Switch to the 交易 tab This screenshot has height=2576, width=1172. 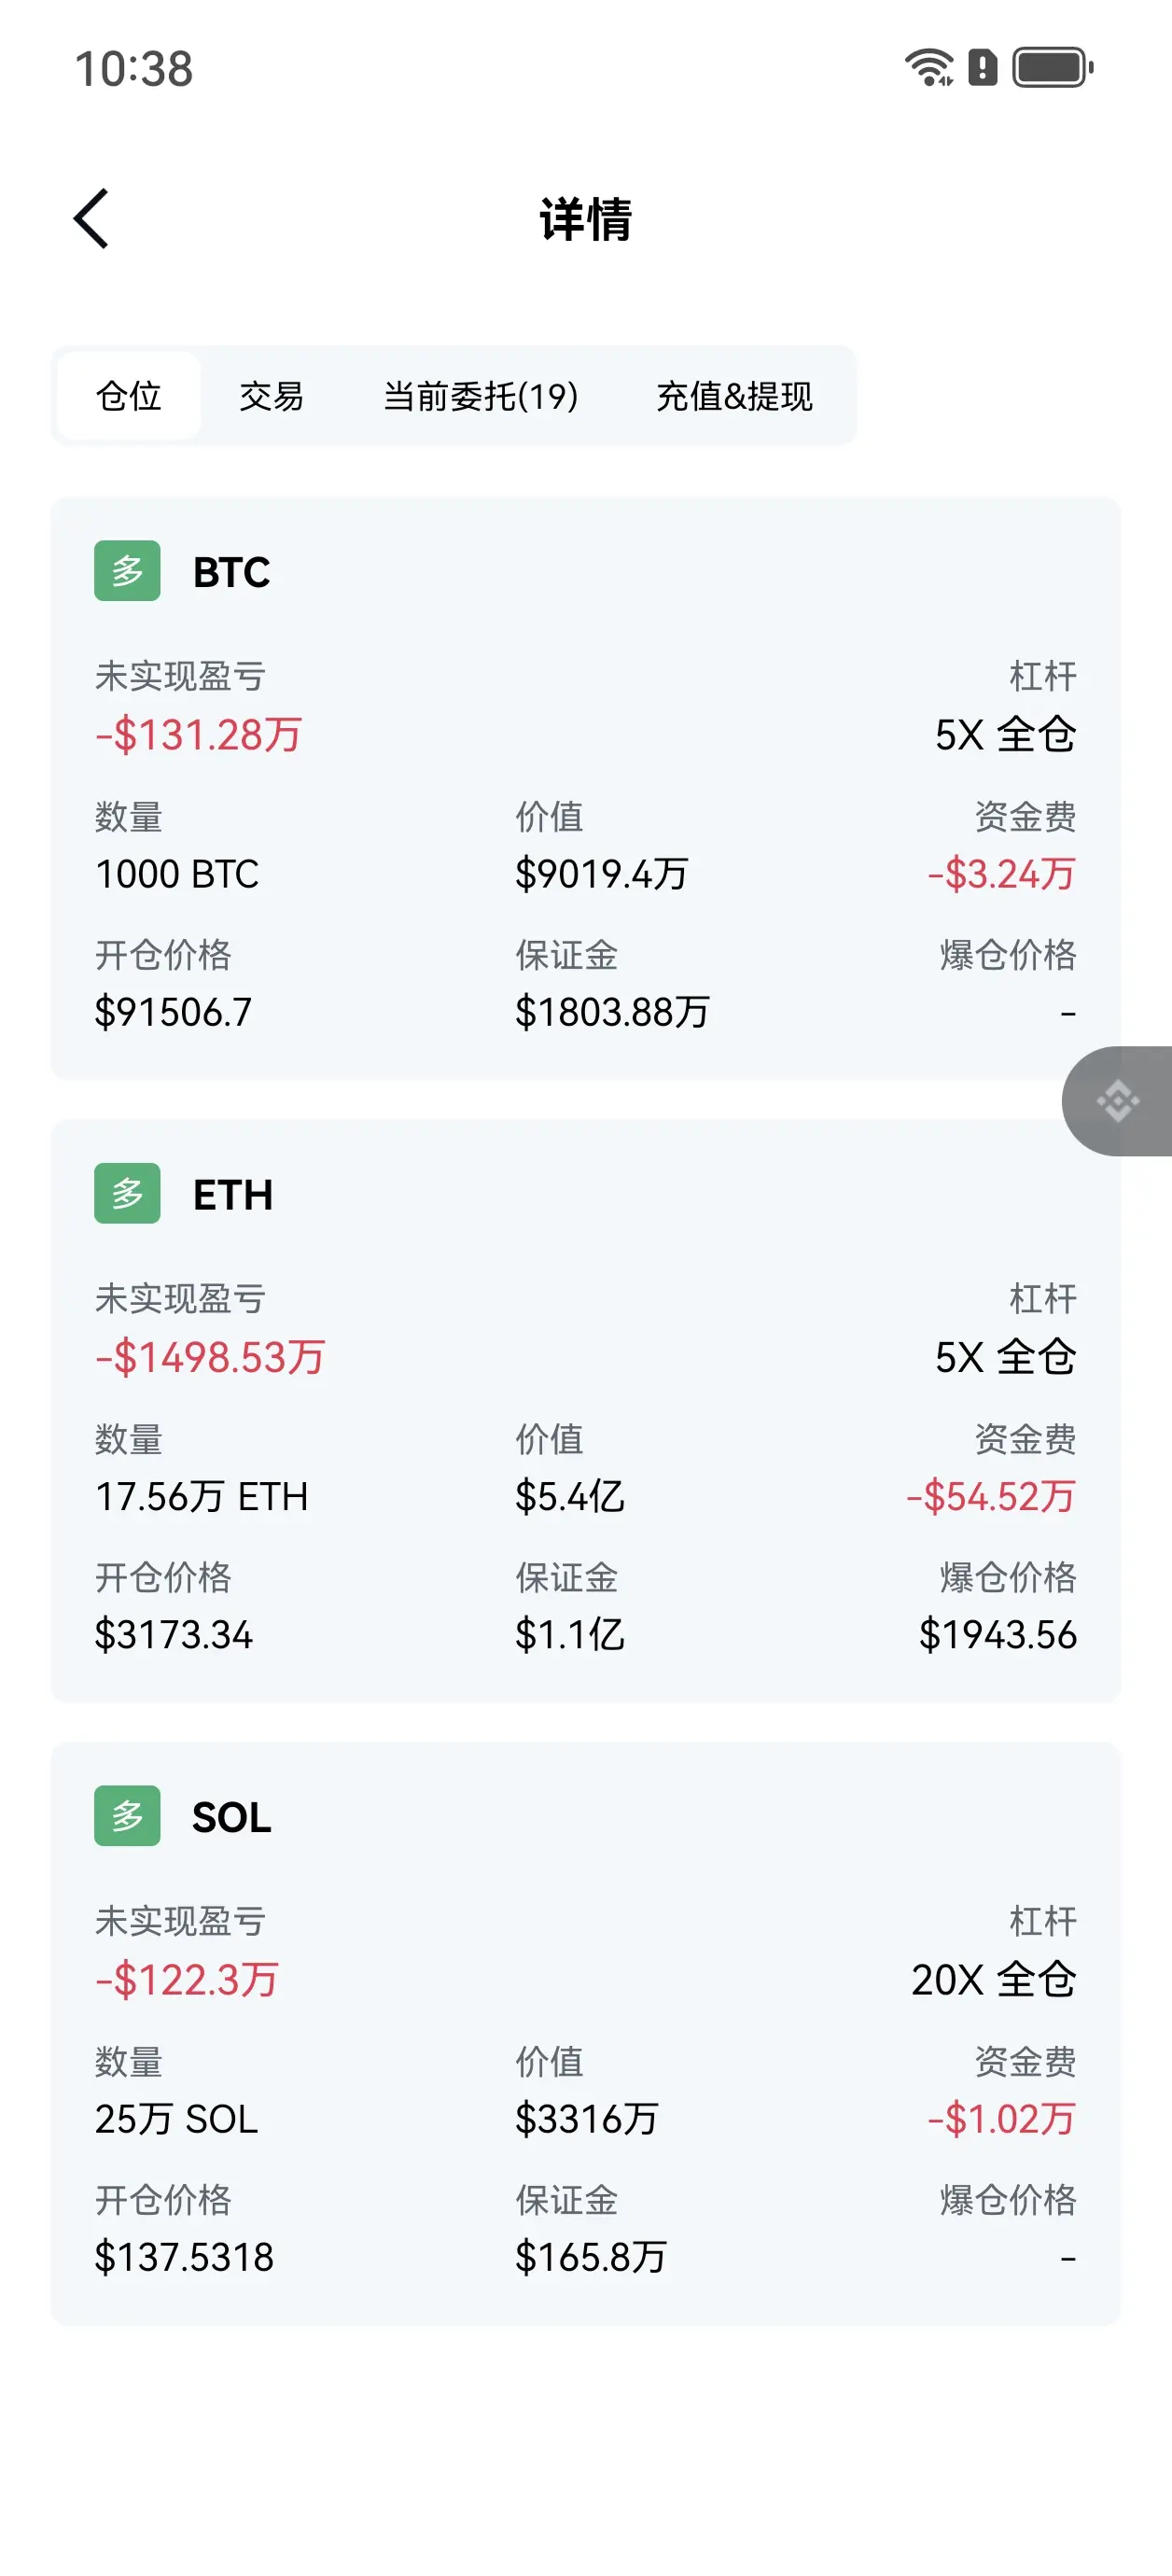271,396
